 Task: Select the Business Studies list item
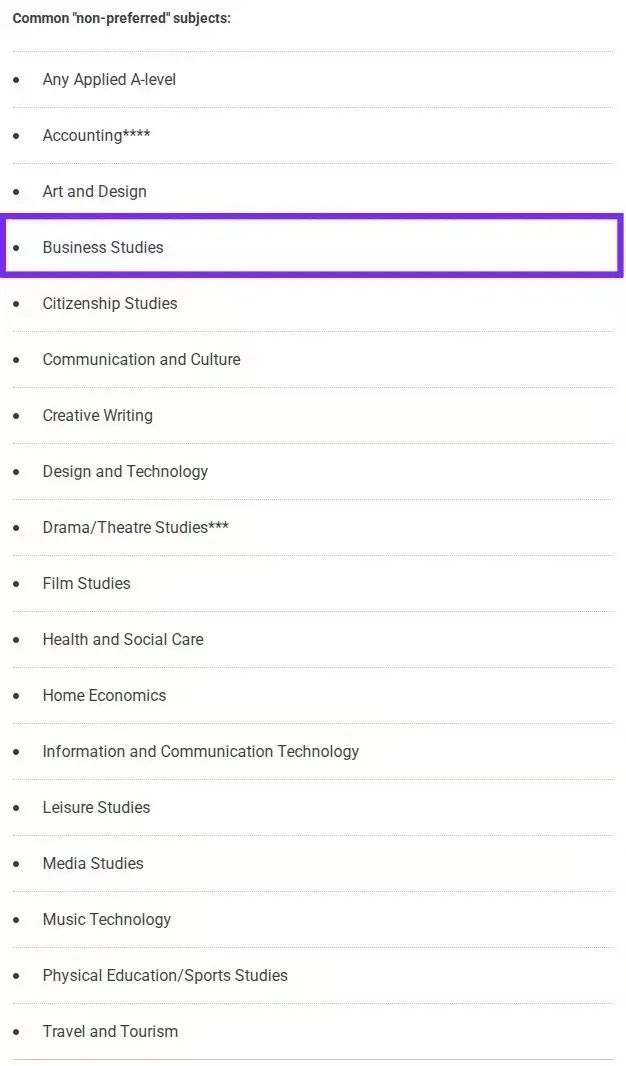[312, 247]
